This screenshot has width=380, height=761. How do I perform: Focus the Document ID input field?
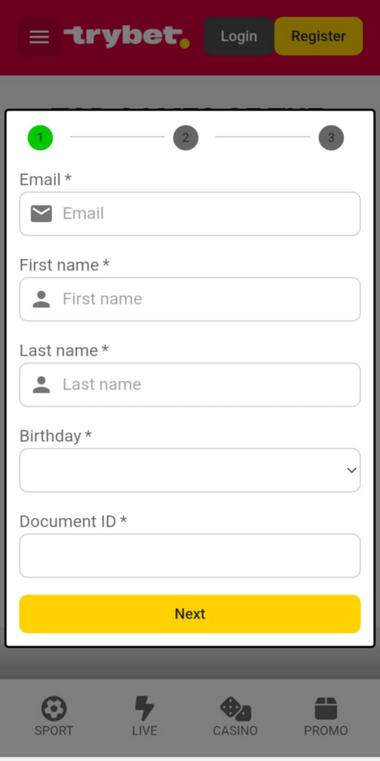[190, 556]
